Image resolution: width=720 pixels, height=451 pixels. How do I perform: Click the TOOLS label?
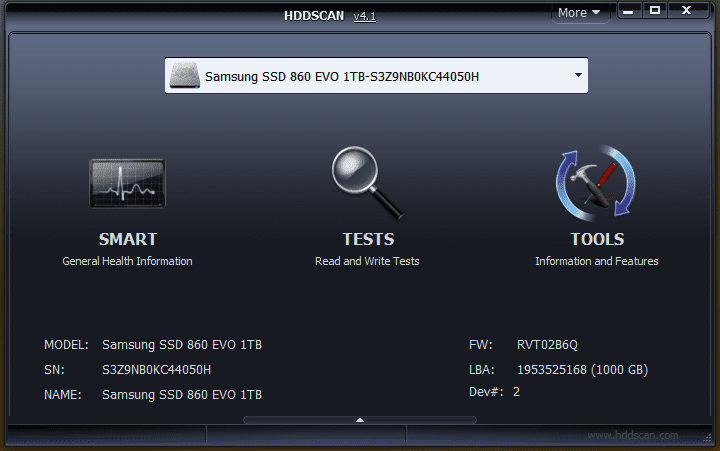(597, 239)
